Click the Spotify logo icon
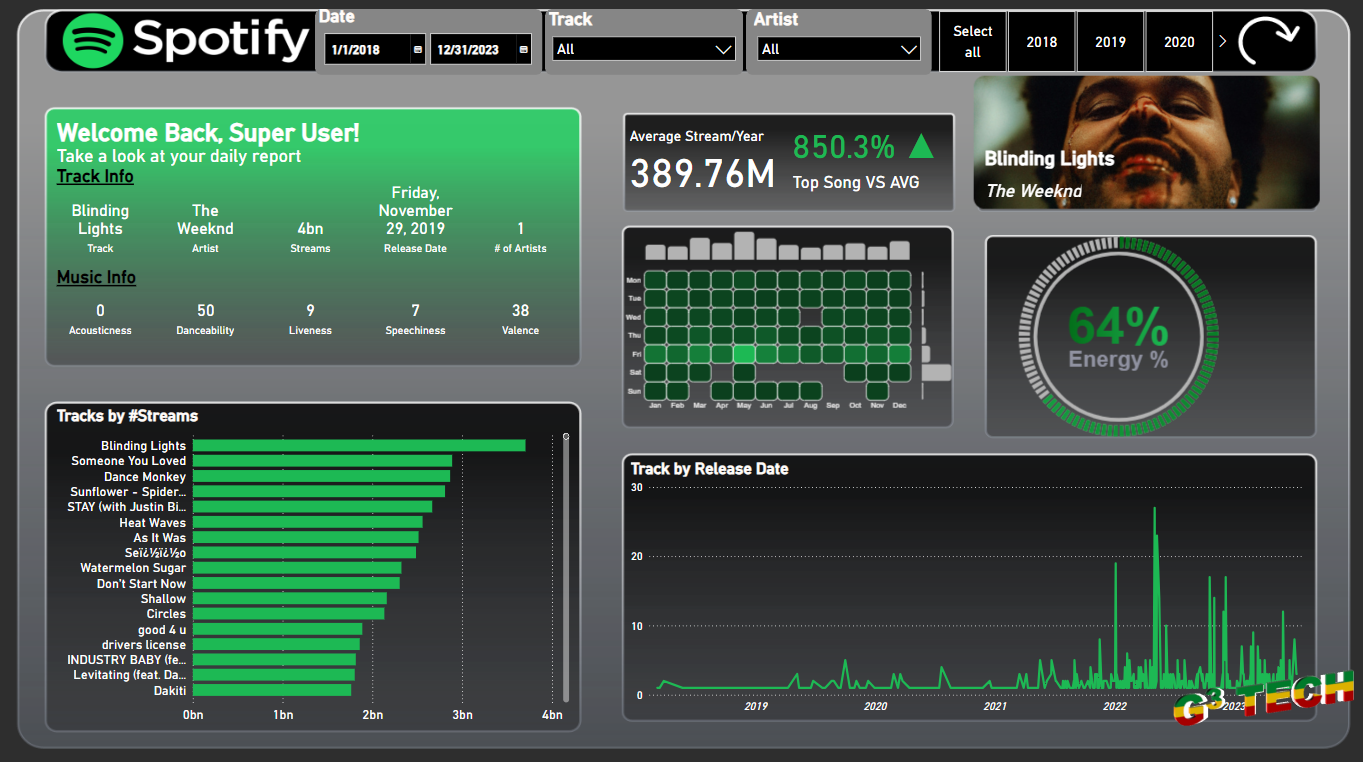The width and height of the screenshot is (1363, 762). tap(92, 41)
